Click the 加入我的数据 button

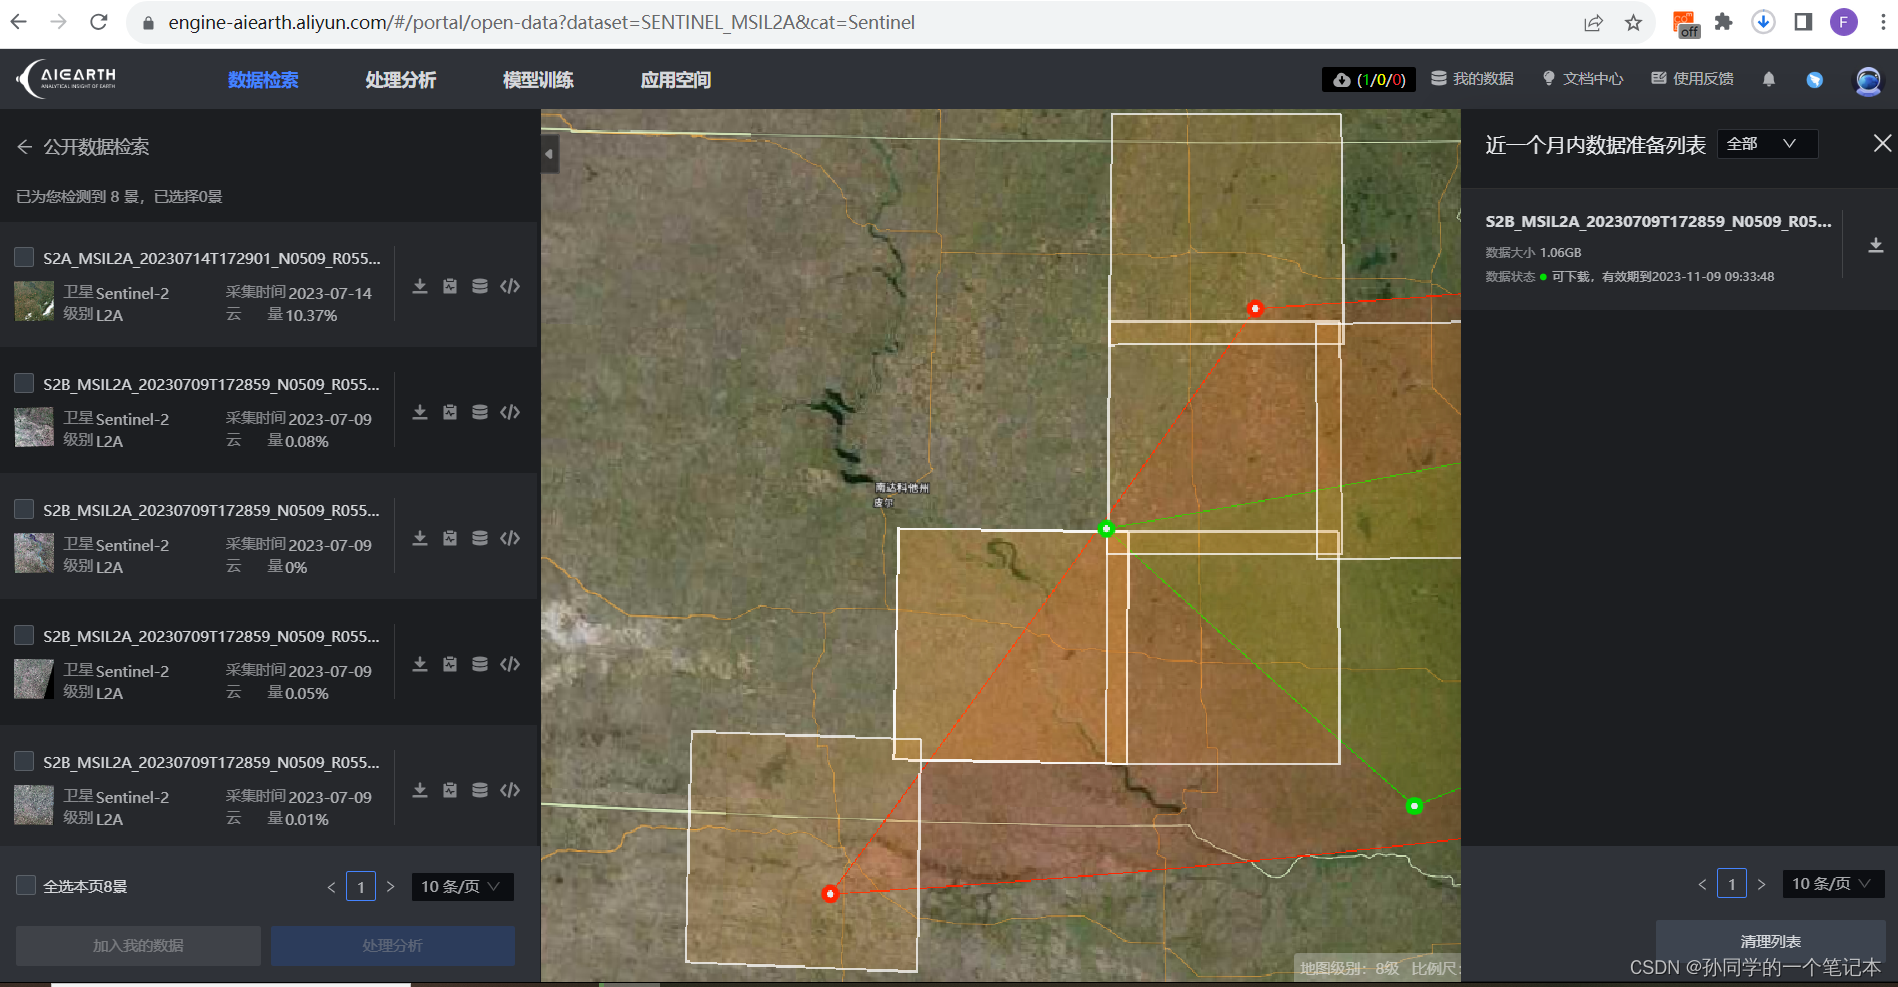click(138, 945)
